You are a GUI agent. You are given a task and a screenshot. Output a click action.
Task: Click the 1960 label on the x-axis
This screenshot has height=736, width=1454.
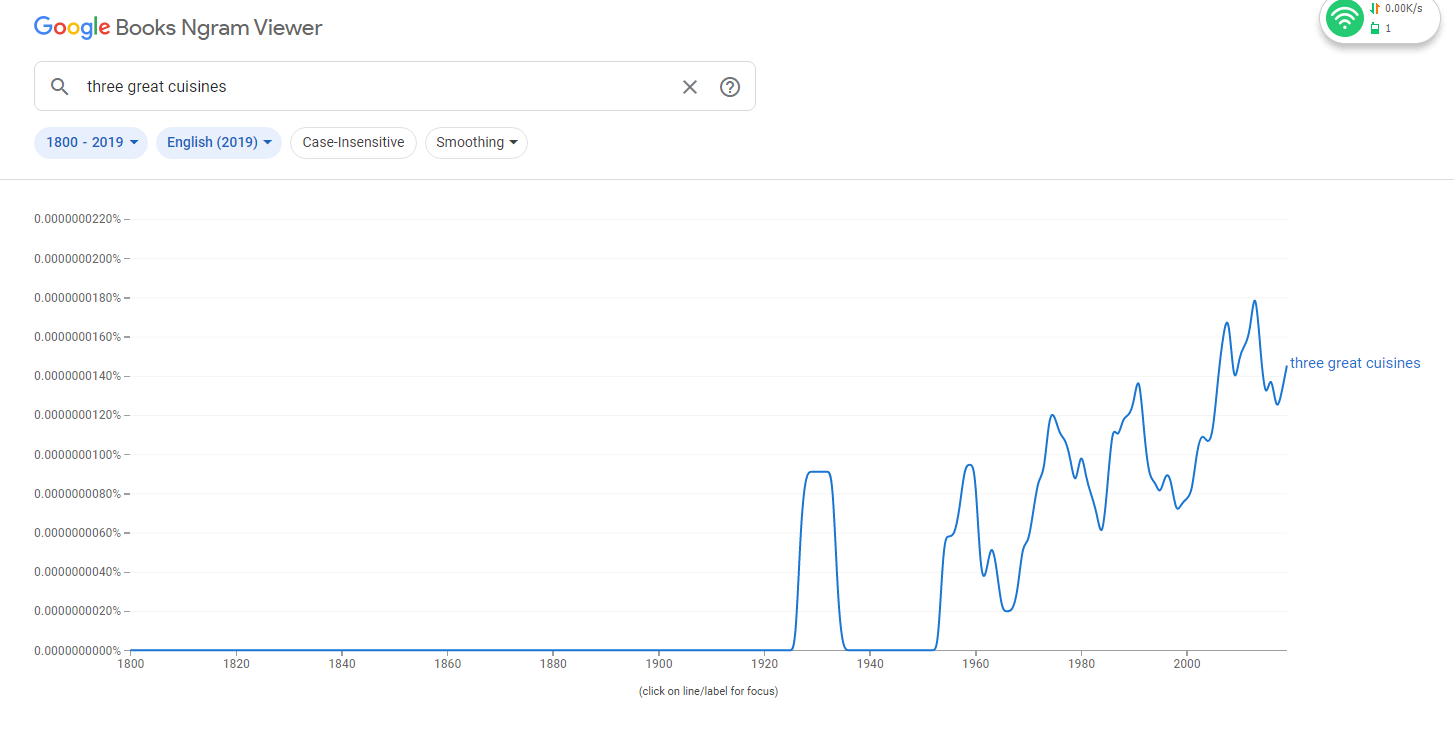[975, 663]
